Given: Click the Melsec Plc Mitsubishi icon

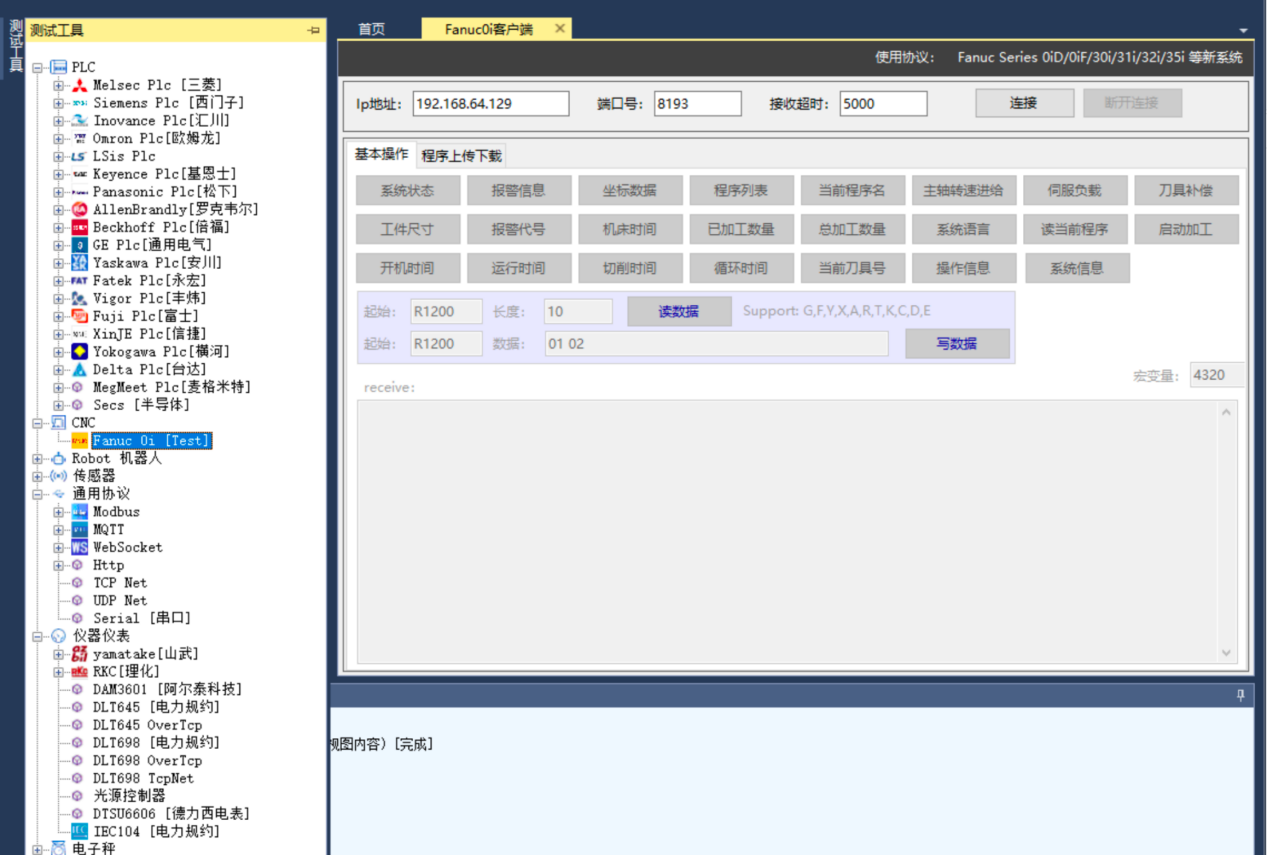Looking at the screenshot, I should click(x=79, y=85).
